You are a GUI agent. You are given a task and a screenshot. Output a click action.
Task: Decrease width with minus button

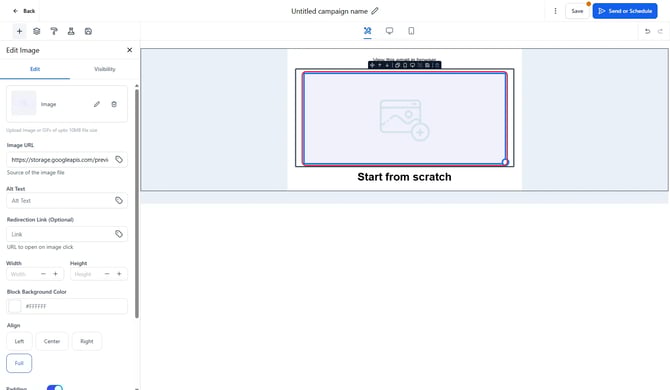click(x=43, y=274)
